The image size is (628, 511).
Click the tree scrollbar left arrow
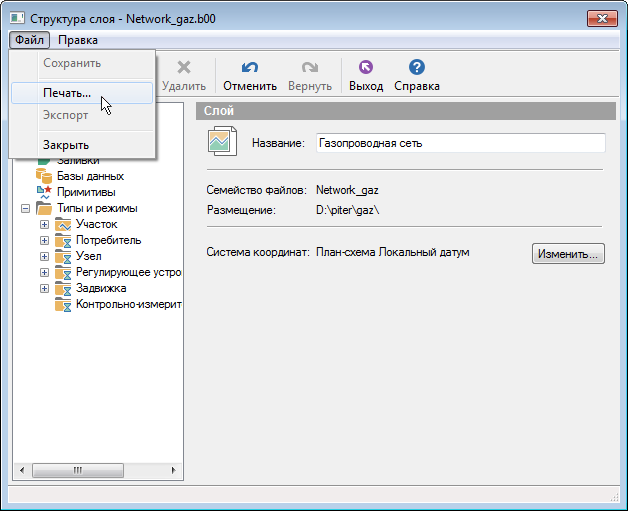[x=22, y=470]
